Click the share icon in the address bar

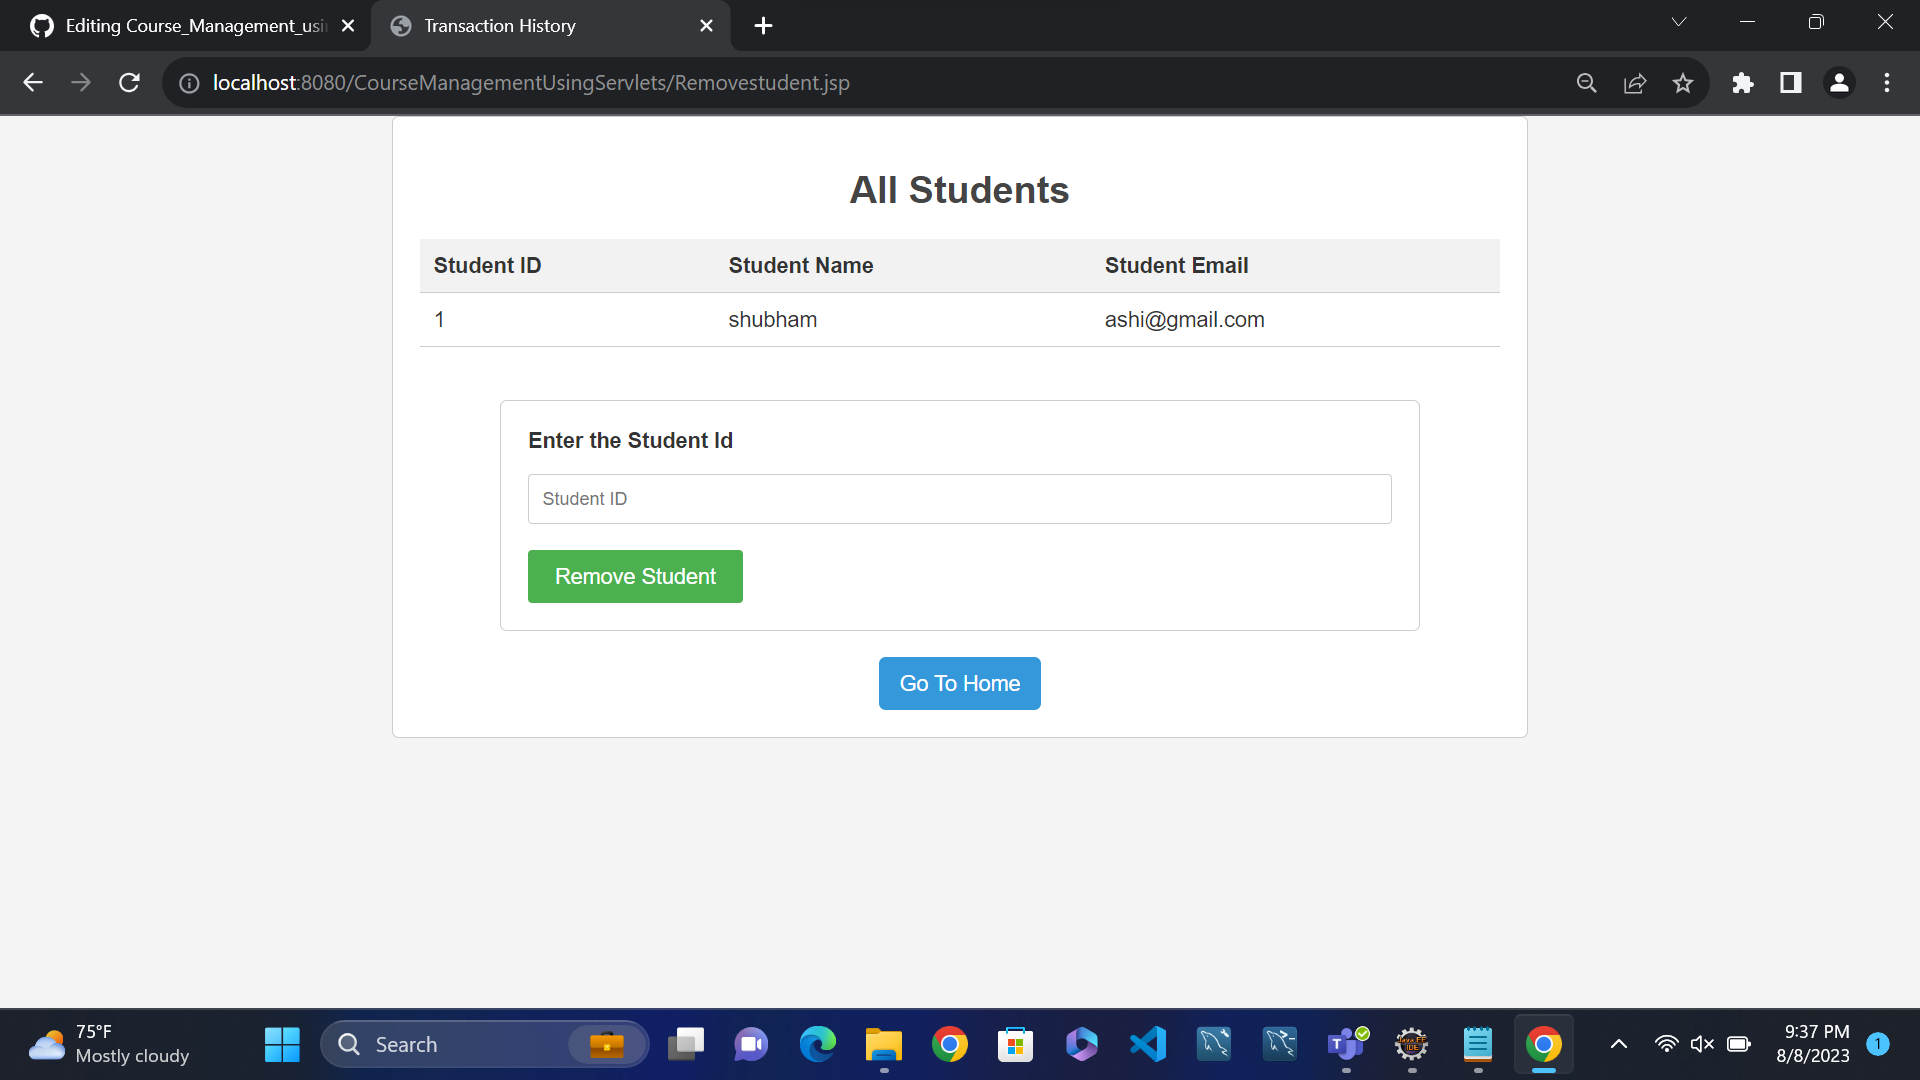1635,83
